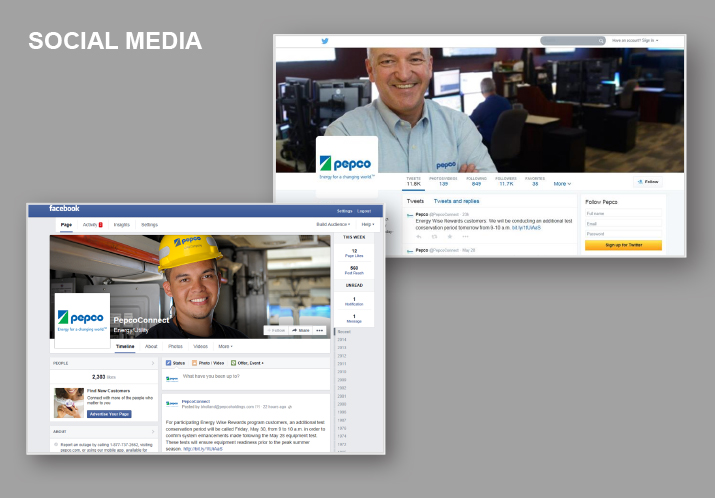Open the three-dot menu on Facebook cover
This screenshot has height=498, width=715.
320,330
